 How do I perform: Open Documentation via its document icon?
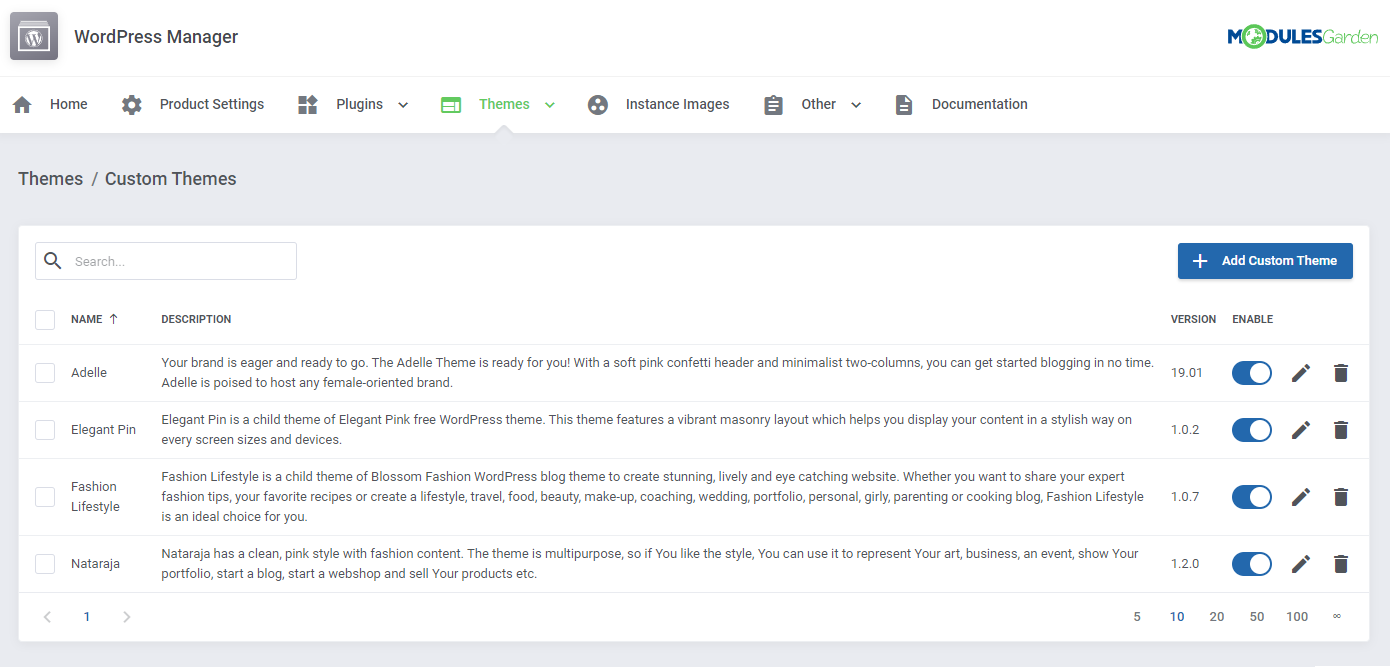click(904, 103)
